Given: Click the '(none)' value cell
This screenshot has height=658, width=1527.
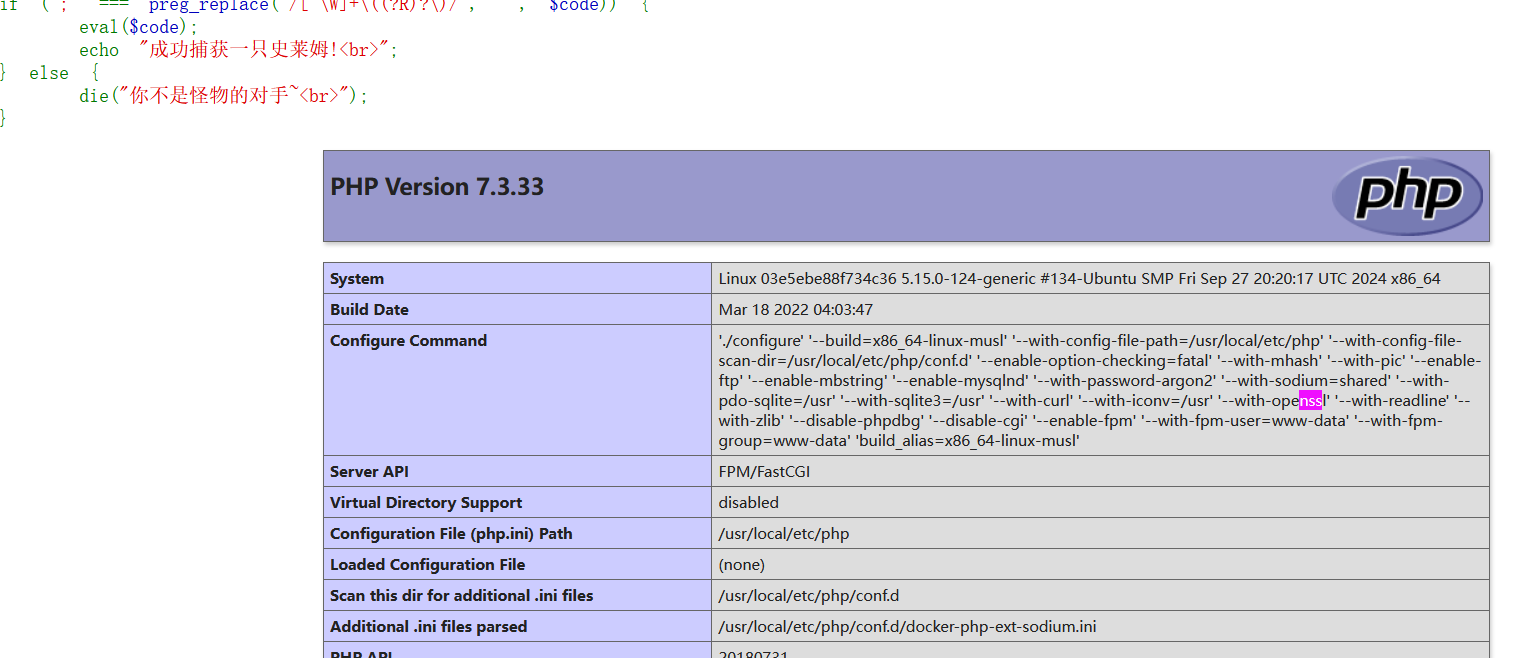Looking at the screenshot, I should pos(1100,564).
